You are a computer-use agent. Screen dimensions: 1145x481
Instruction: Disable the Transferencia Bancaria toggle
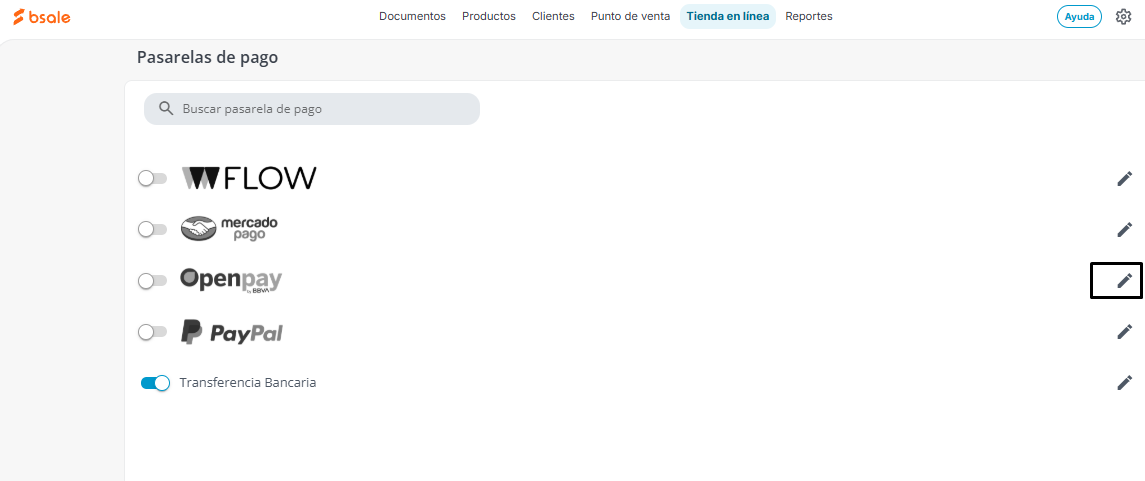(155, 382)
